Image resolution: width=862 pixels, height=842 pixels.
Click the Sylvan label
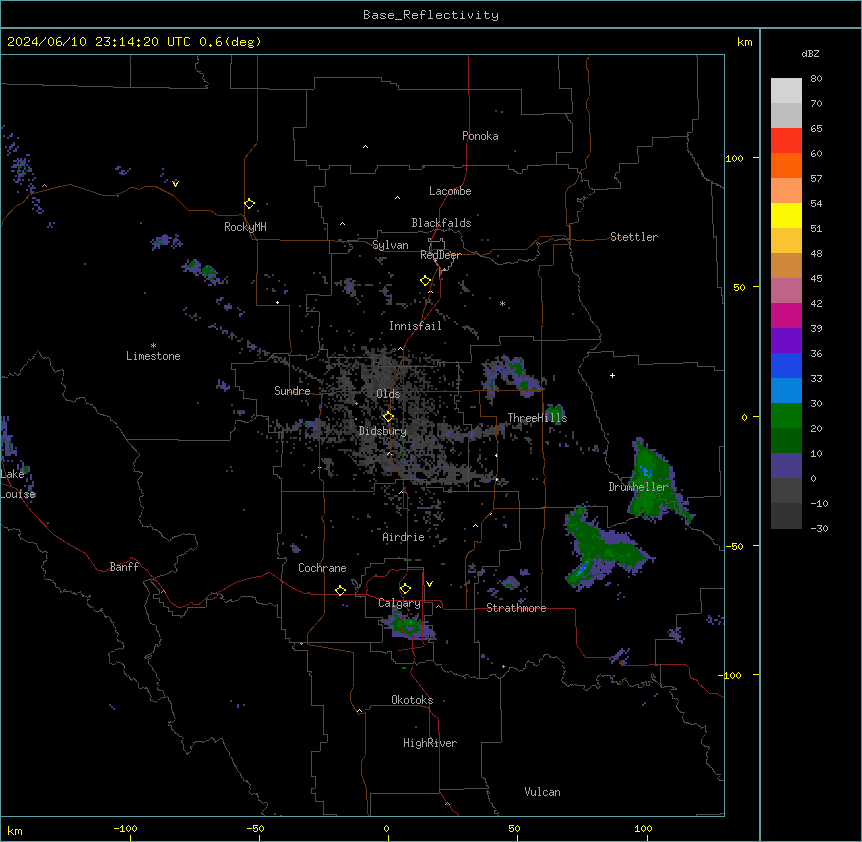(390, 245)
